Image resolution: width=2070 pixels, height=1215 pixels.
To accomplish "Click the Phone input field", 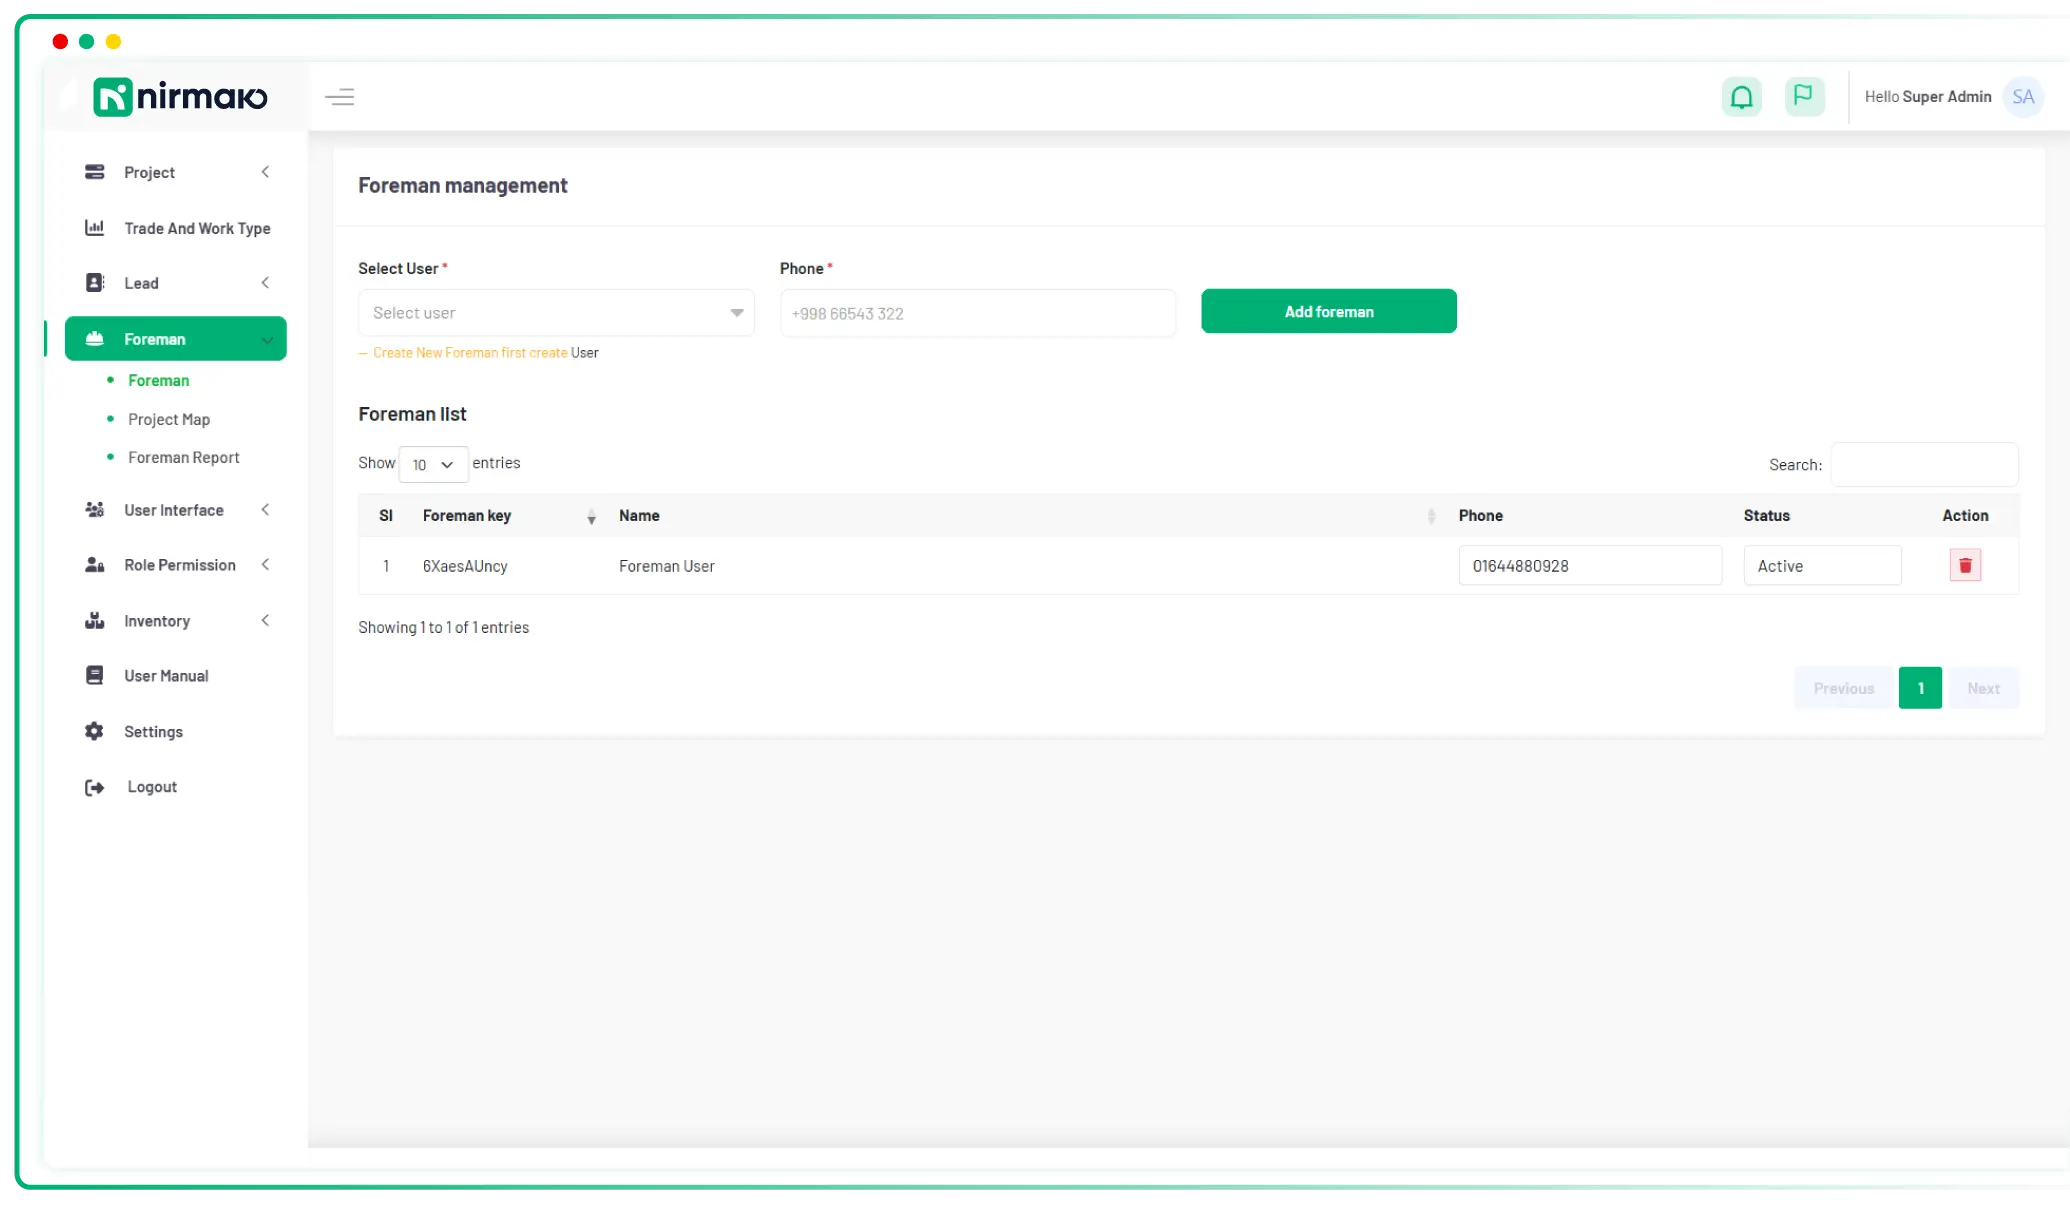I will (976, 311).
